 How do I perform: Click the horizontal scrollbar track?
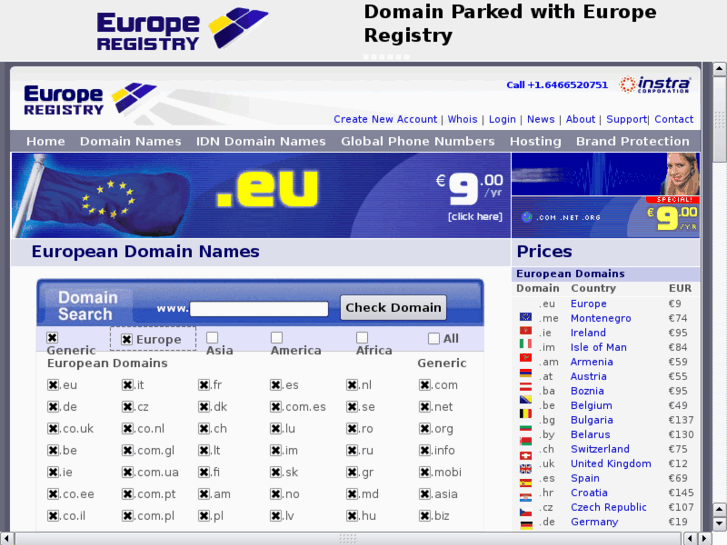pyautogui.click(x=348, y=539)
